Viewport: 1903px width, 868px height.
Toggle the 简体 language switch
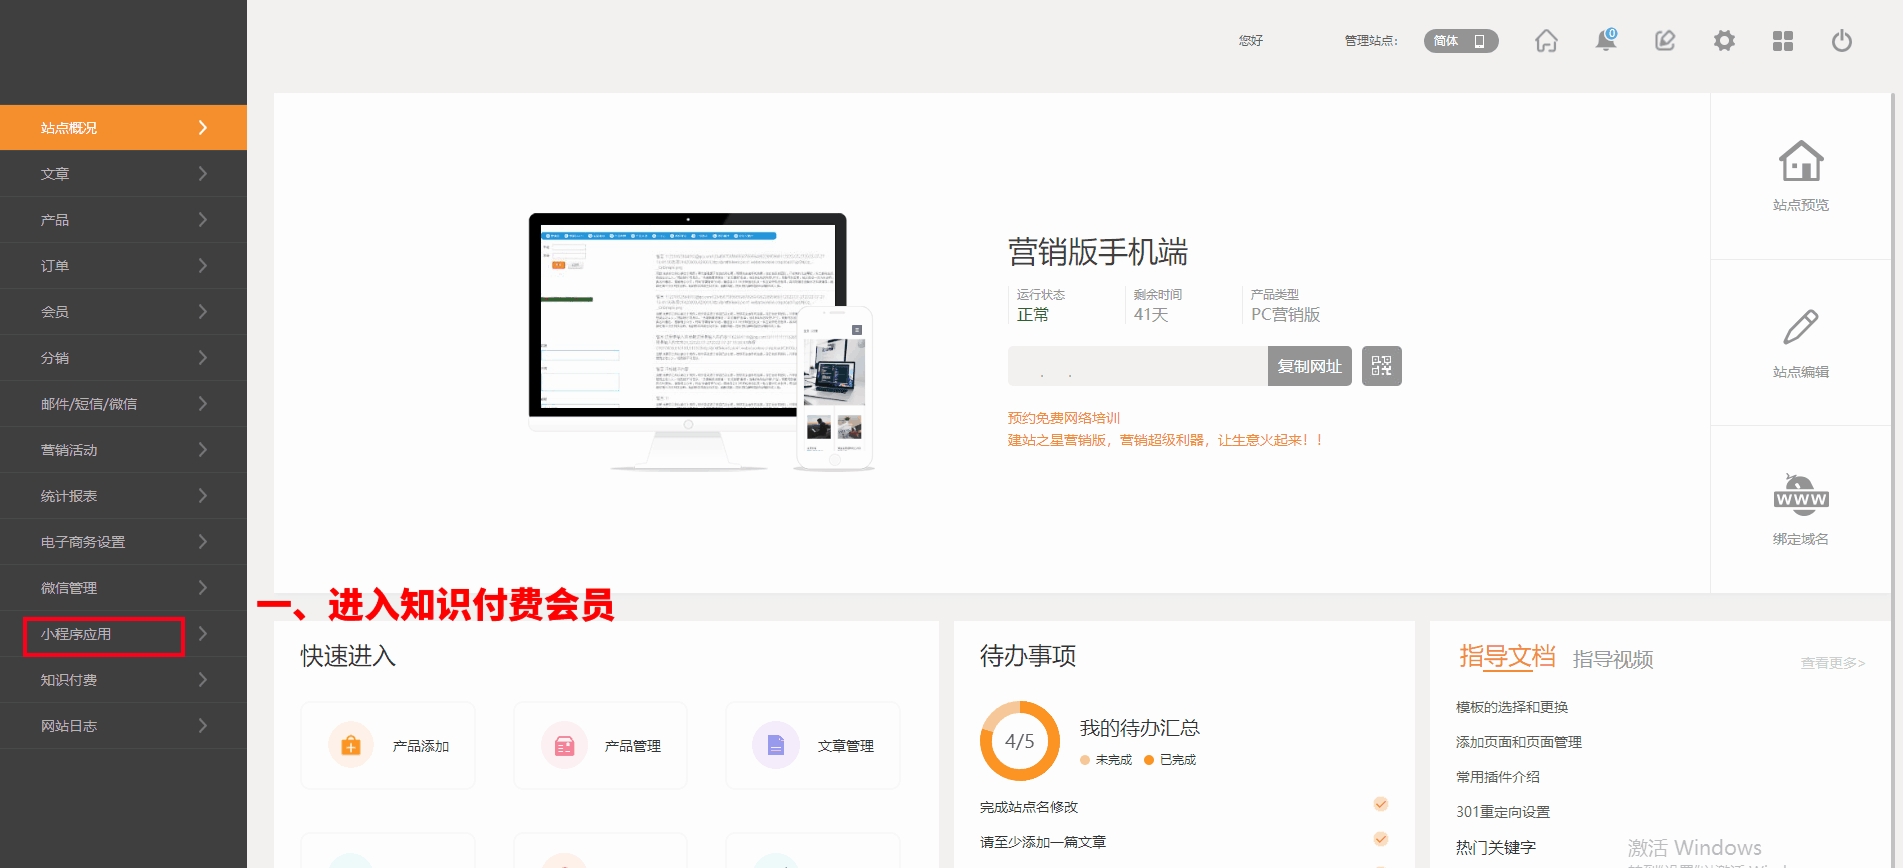pyautogui.click(x=1461, y=41)
